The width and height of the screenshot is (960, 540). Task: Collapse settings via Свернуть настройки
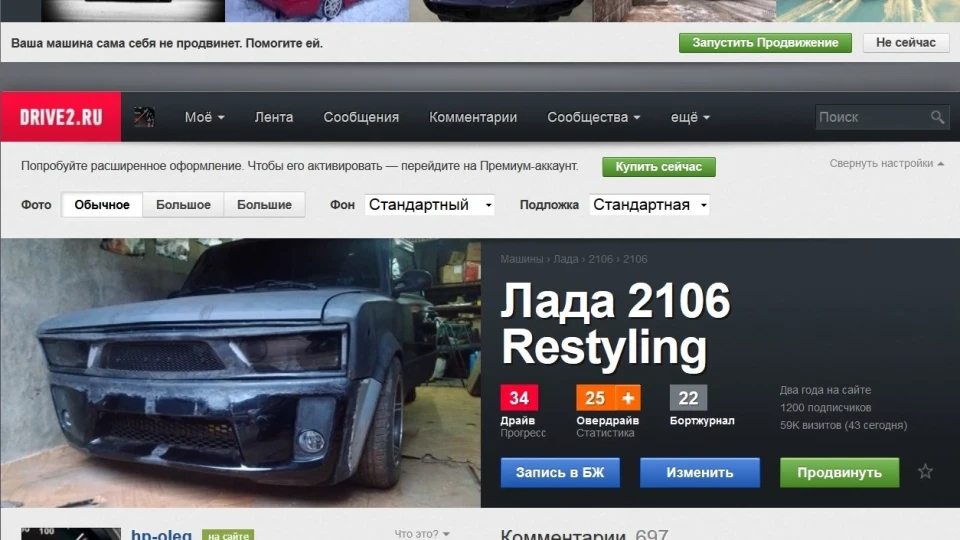tap(887, 163)
